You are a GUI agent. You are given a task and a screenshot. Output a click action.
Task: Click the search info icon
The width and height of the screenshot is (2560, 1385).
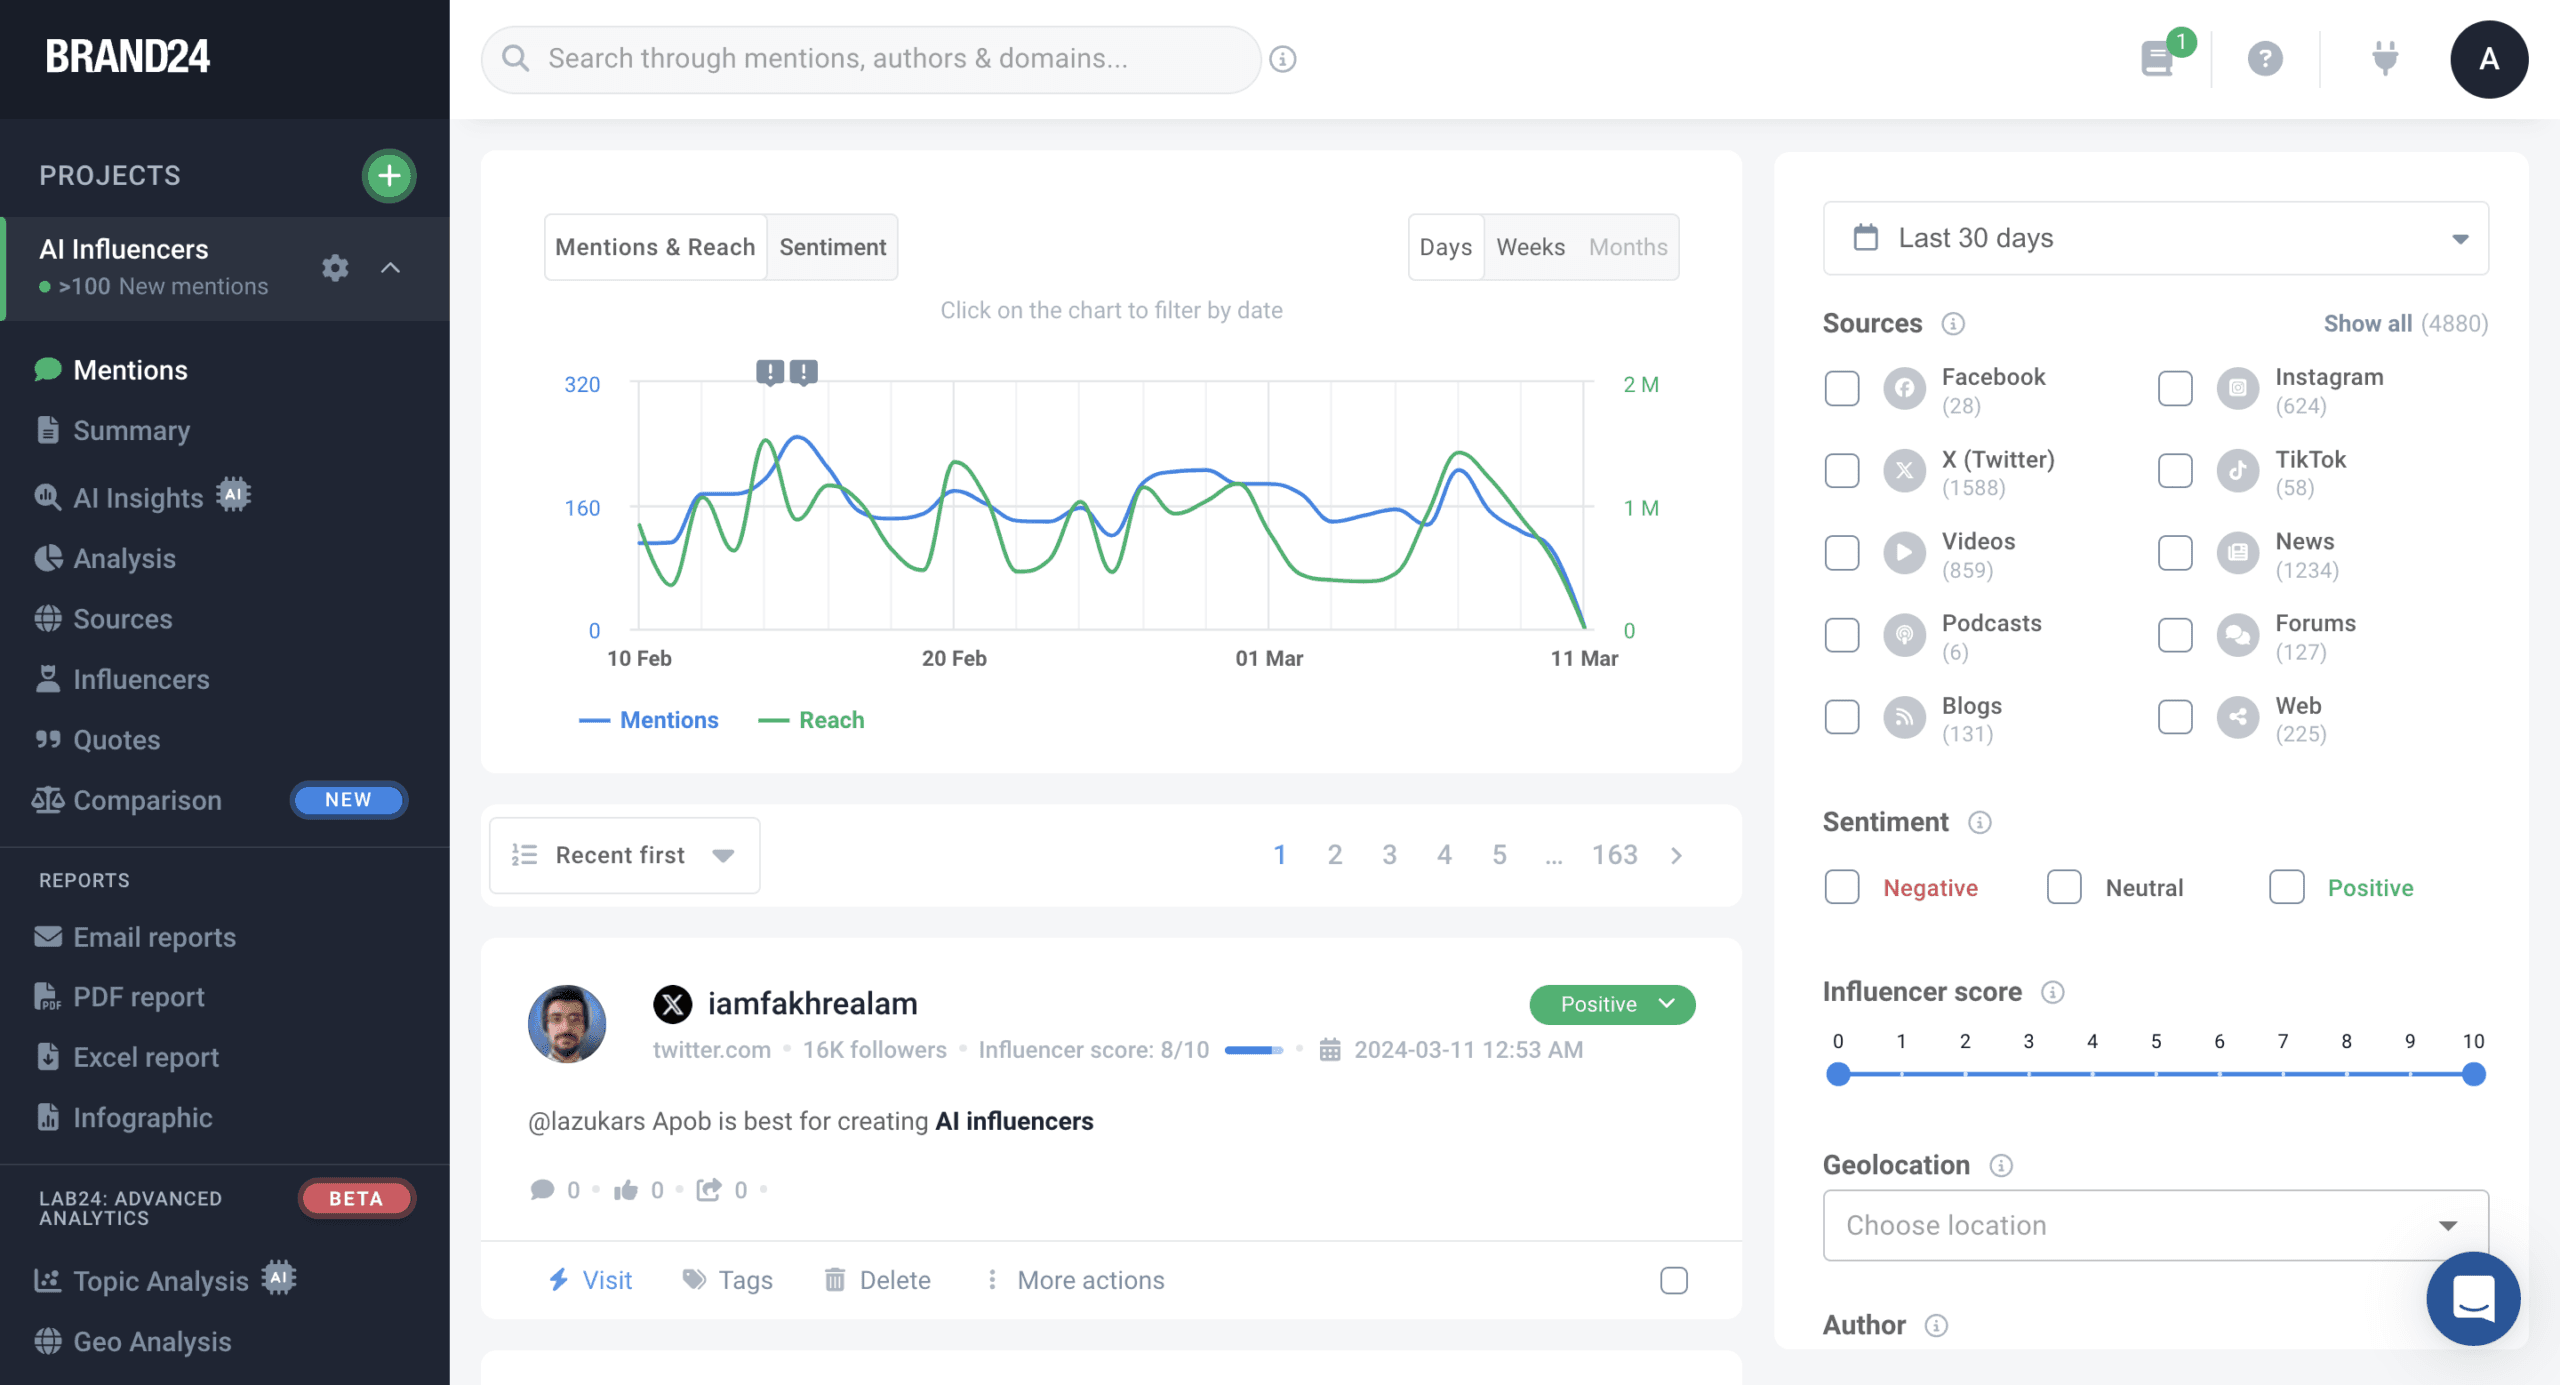(1283, 59)
